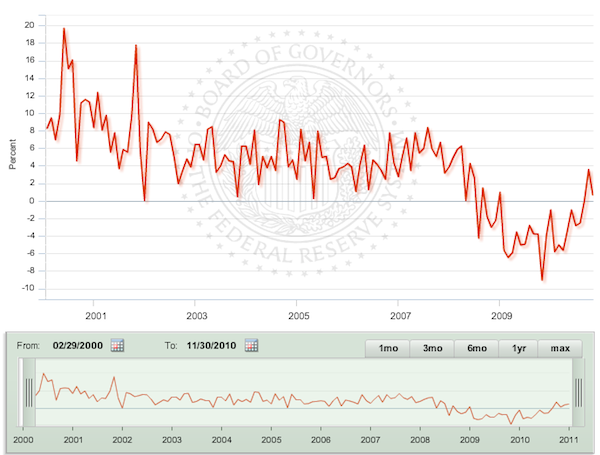The height and width of the screenshot is (455, 600).
Task: Select the 3mo zoom range button
Action: (x=432, y=348)
